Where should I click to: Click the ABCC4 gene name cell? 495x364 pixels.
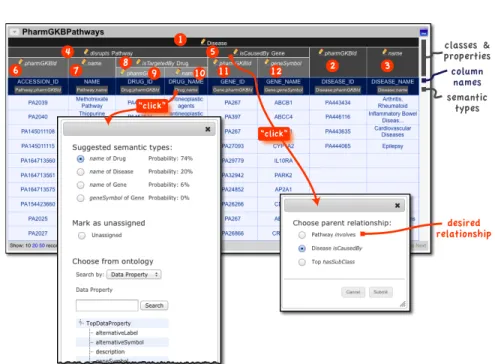pyautogui.click(x=283, y=117)
